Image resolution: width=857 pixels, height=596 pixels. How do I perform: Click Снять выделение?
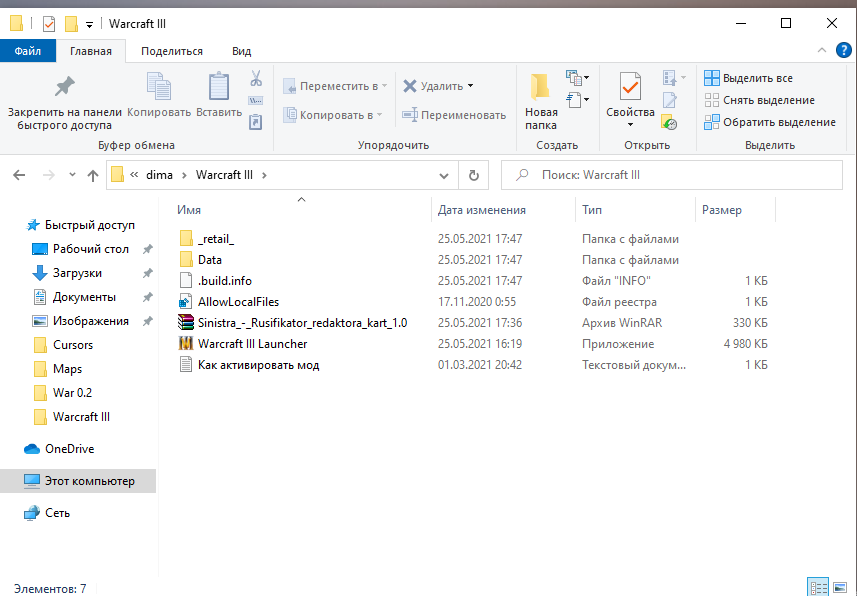(x=759, y=100)
